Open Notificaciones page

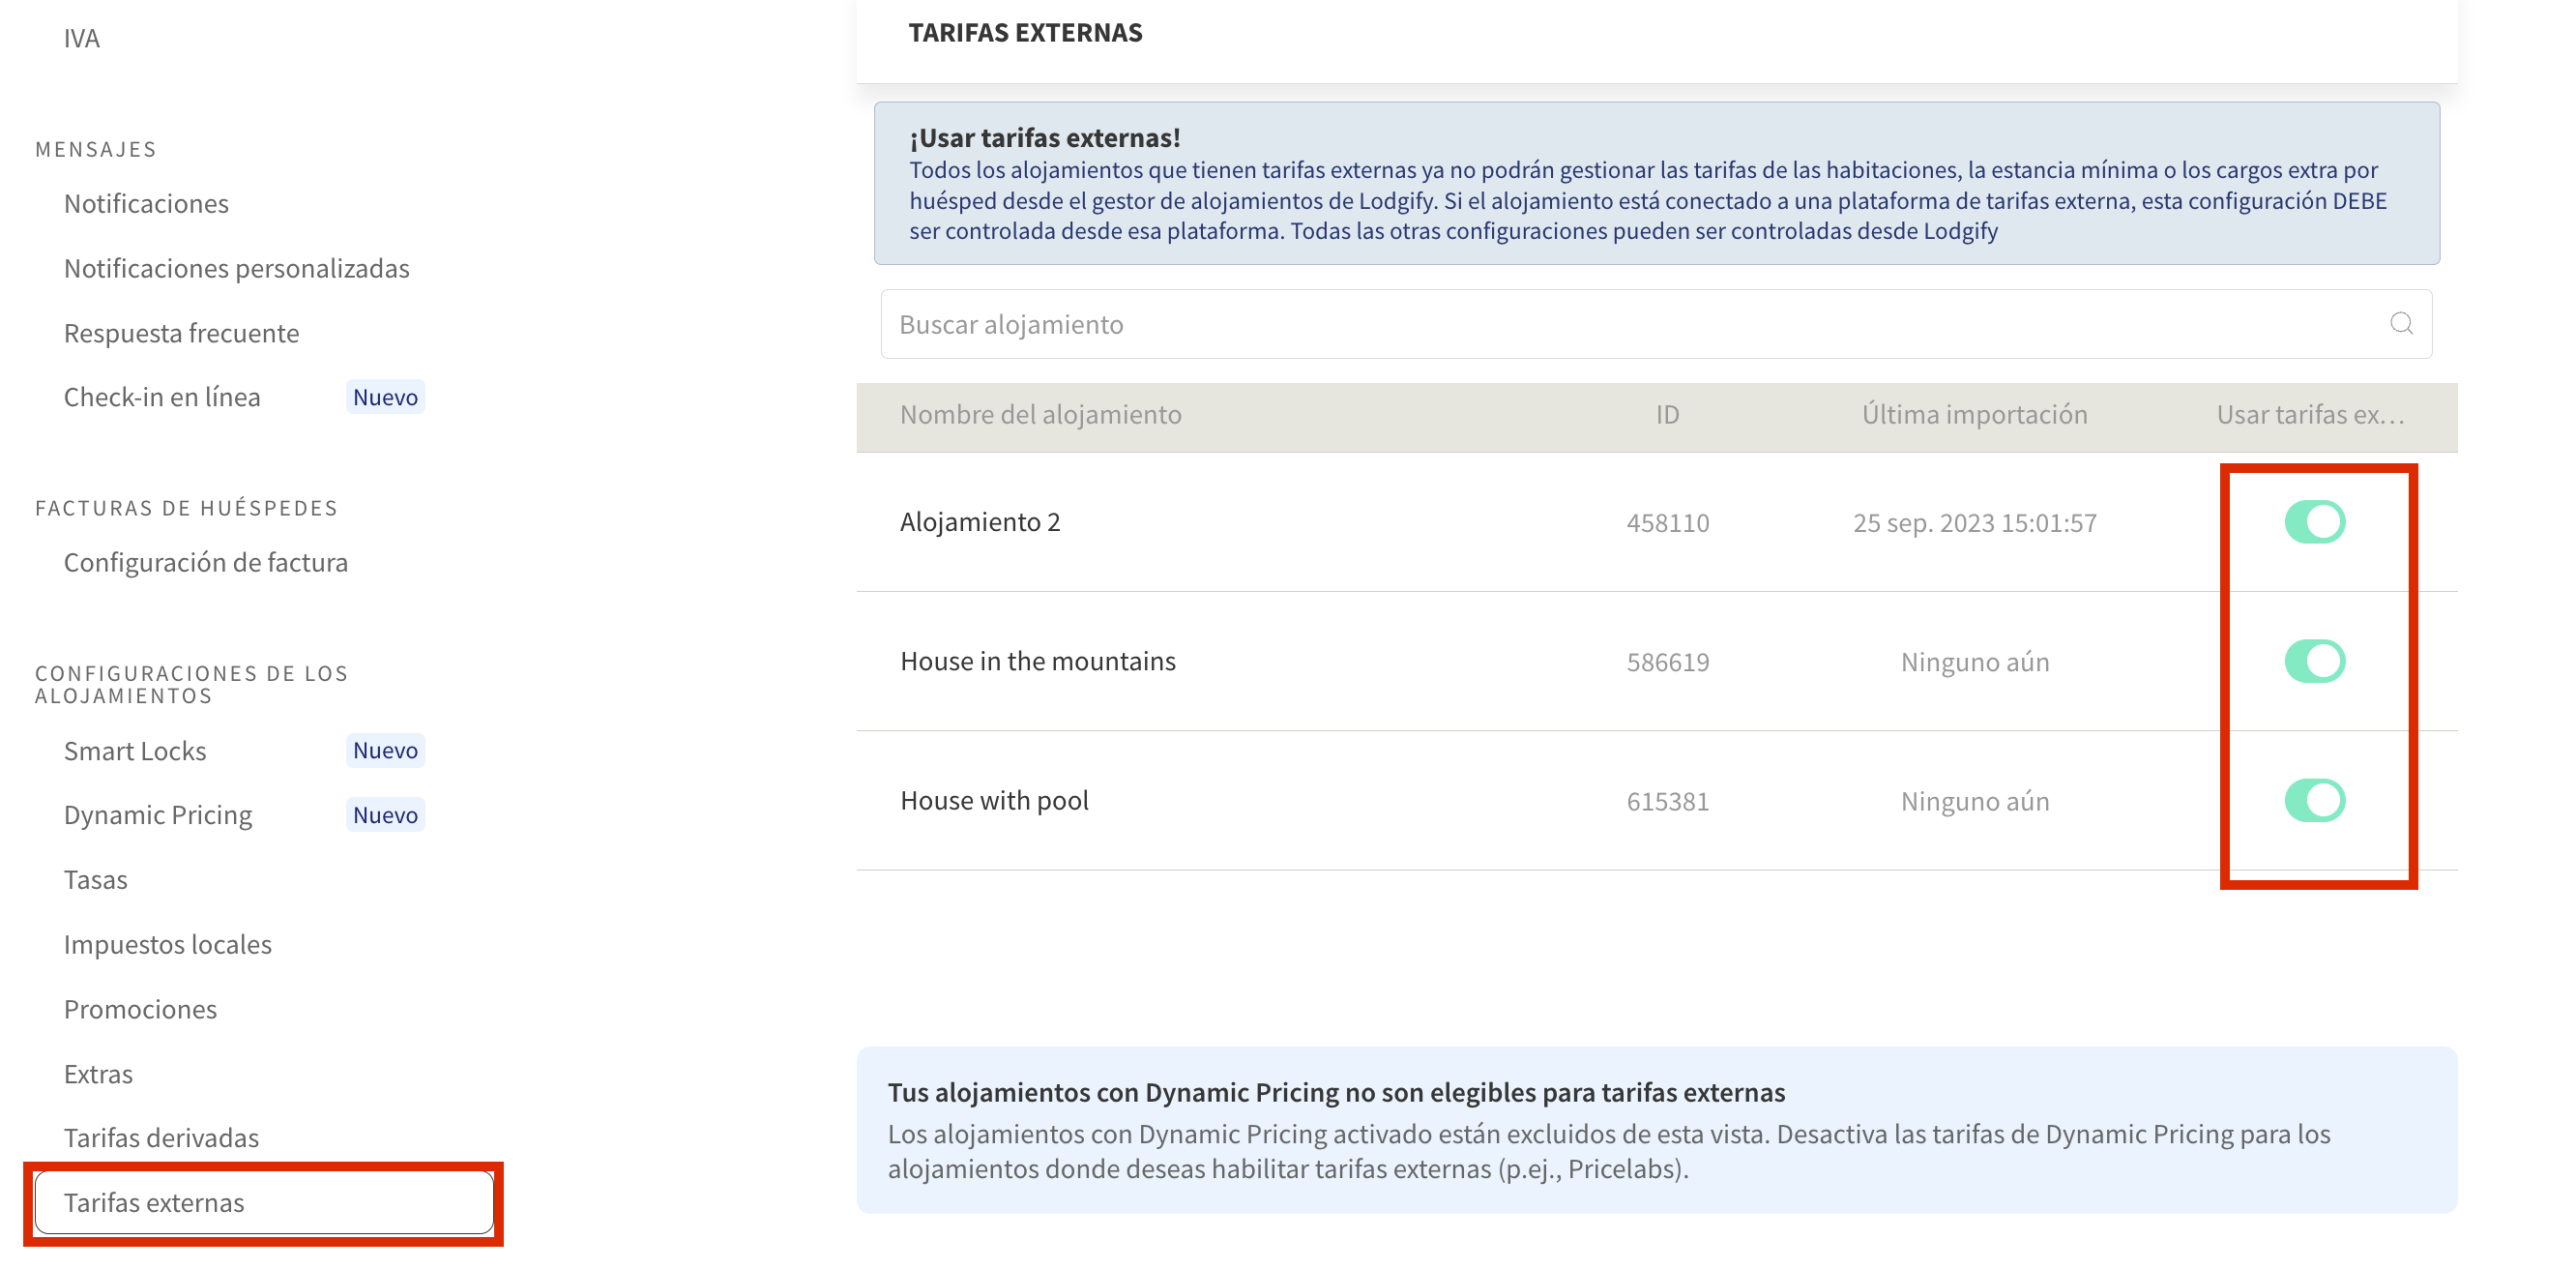coord(146,203)
